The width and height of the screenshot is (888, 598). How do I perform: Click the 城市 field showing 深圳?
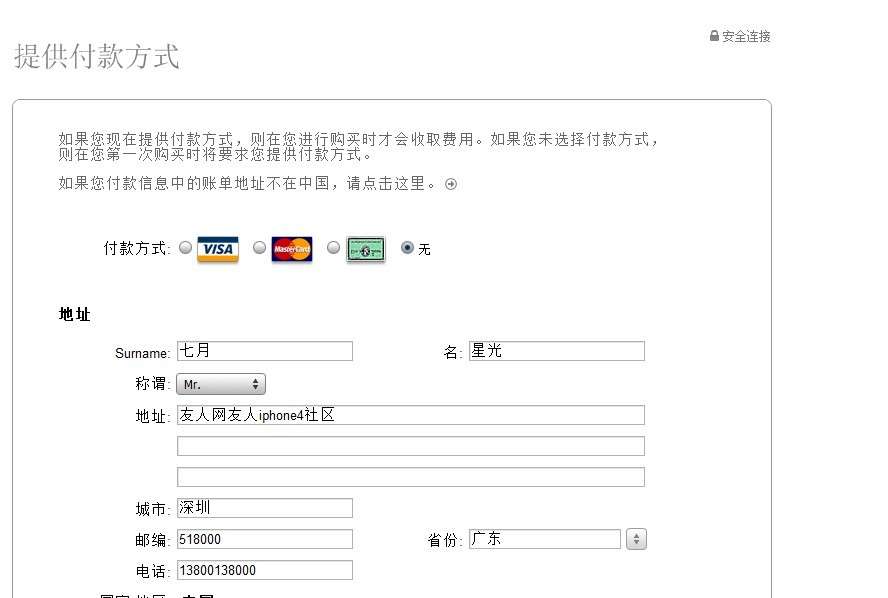[x=264, y=507]
